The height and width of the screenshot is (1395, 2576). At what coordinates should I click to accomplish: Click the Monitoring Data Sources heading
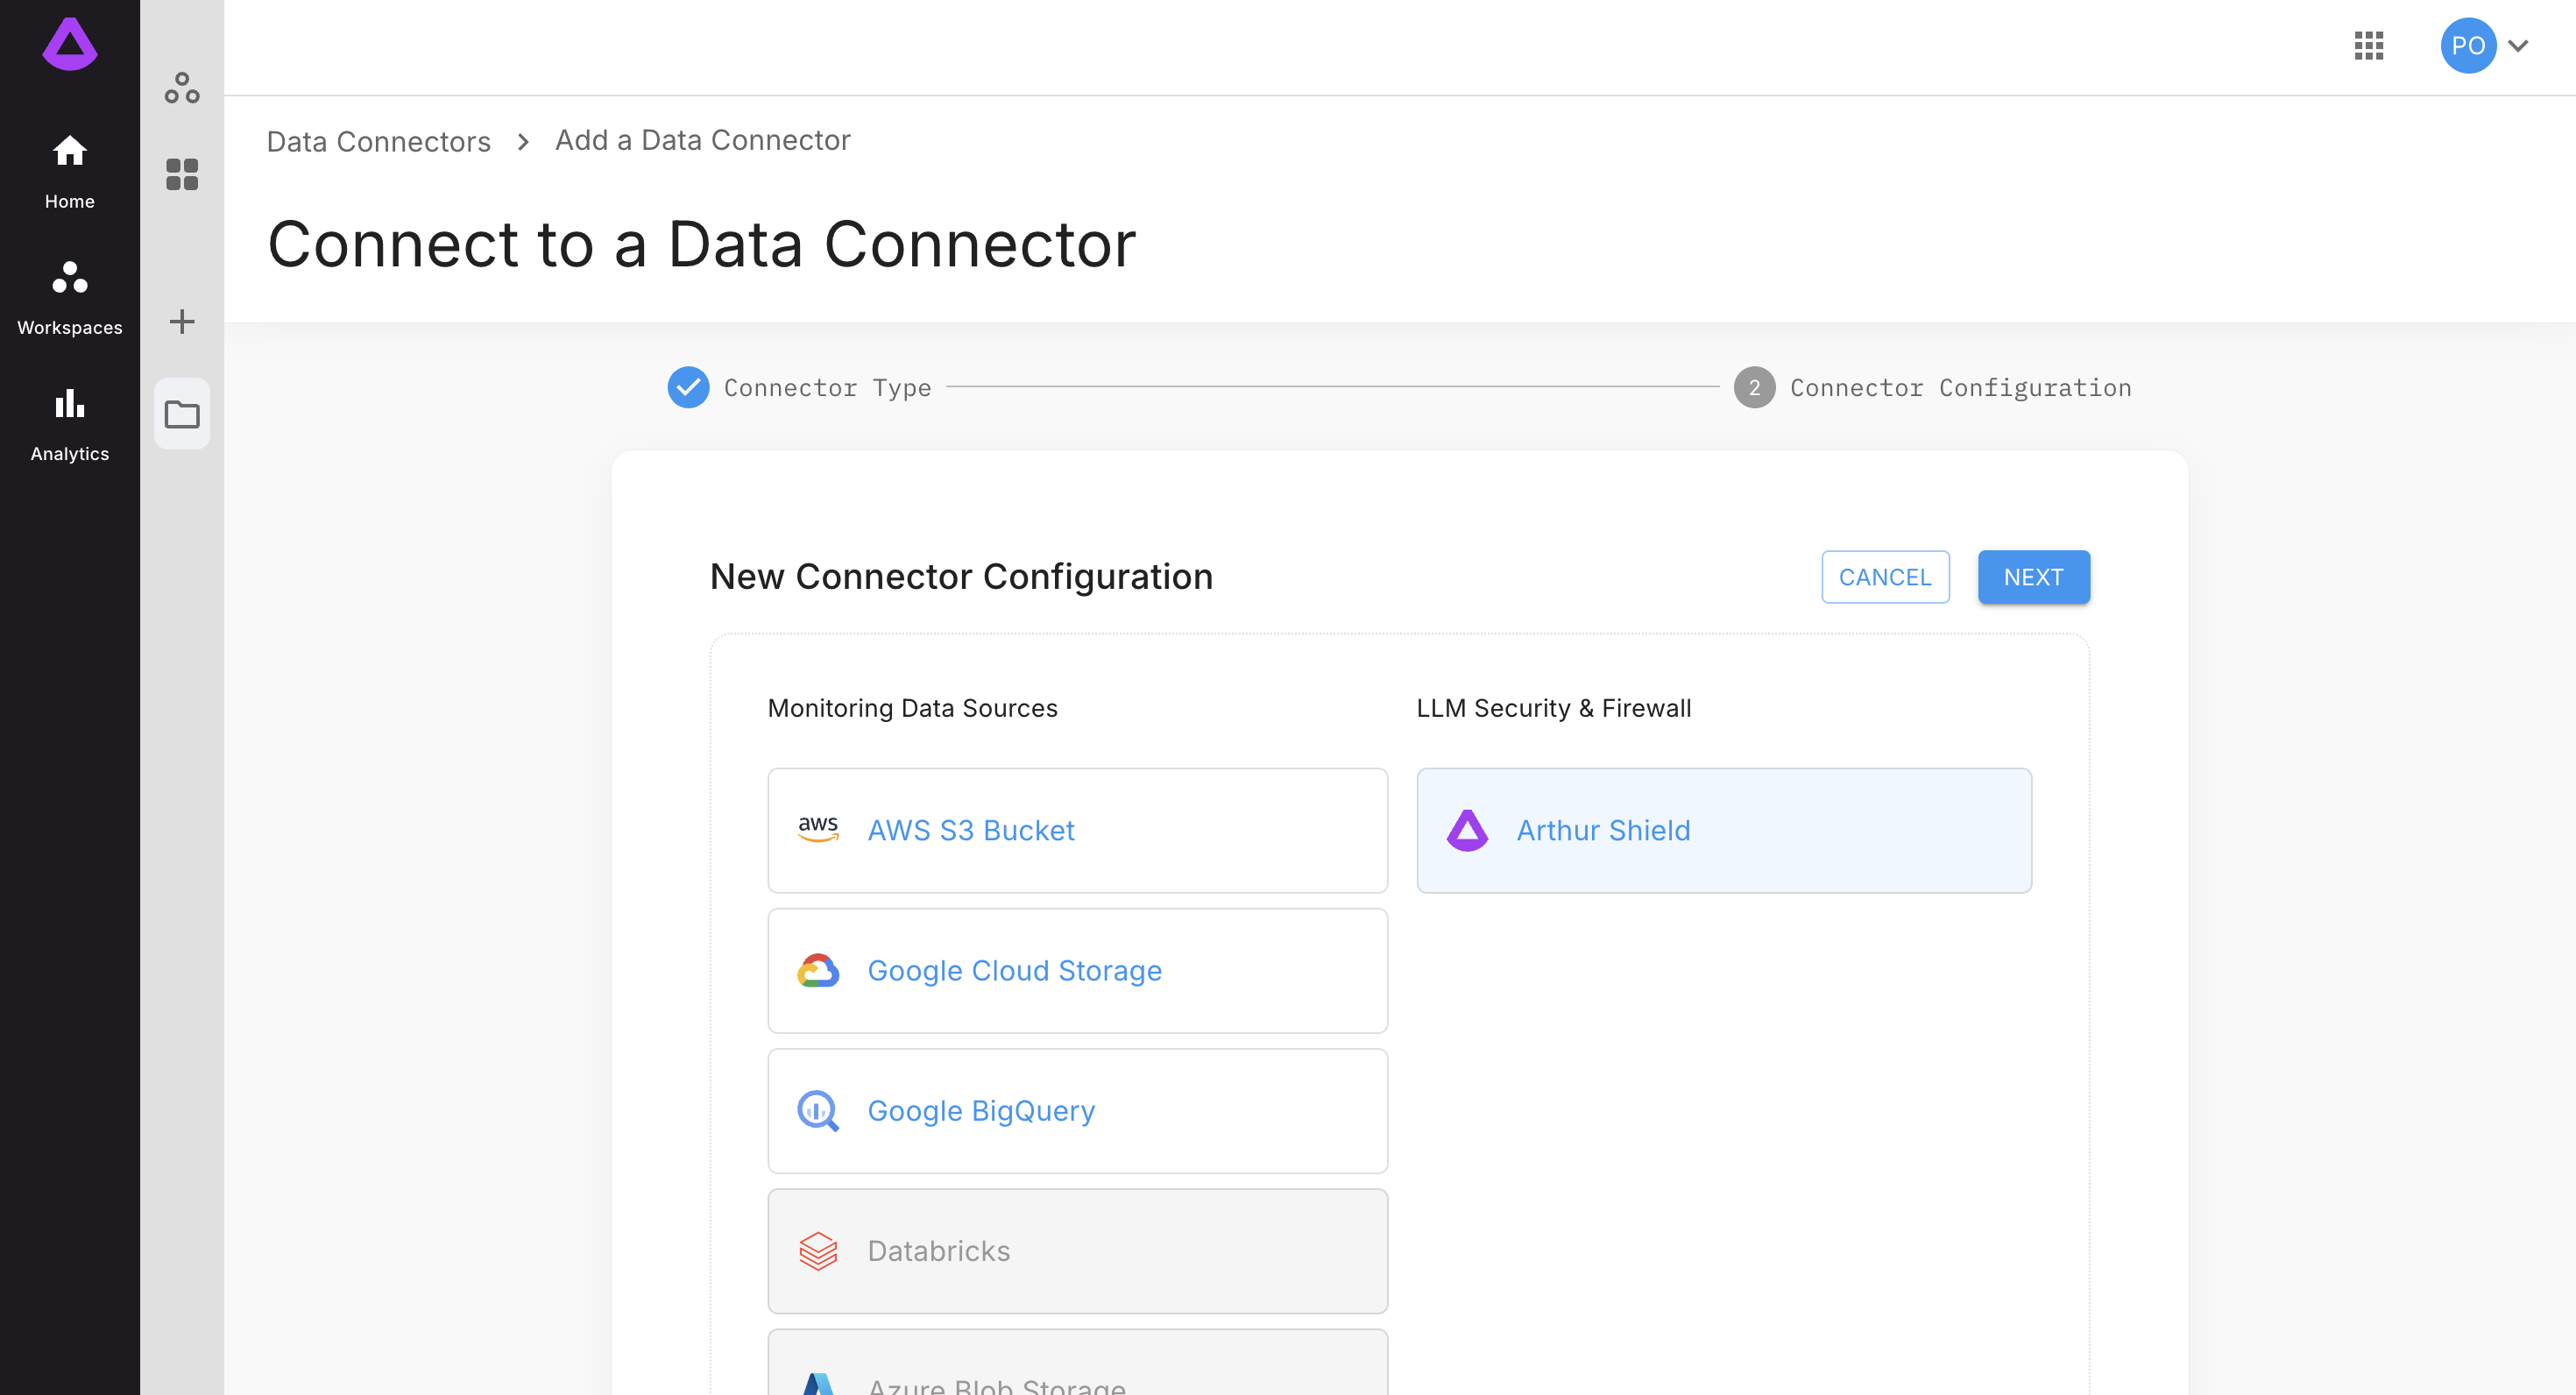(x=912, y=708)
